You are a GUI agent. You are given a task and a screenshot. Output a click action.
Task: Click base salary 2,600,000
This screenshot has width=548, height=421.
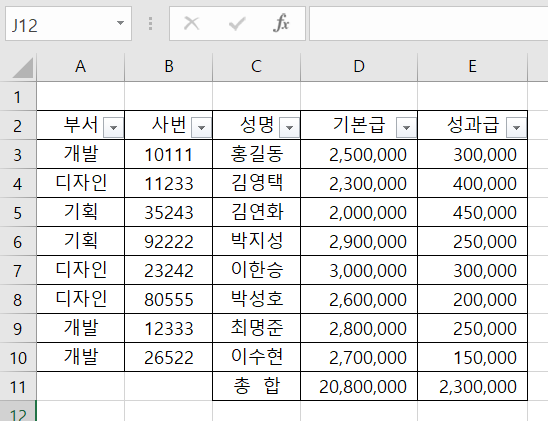pos(359,299)
